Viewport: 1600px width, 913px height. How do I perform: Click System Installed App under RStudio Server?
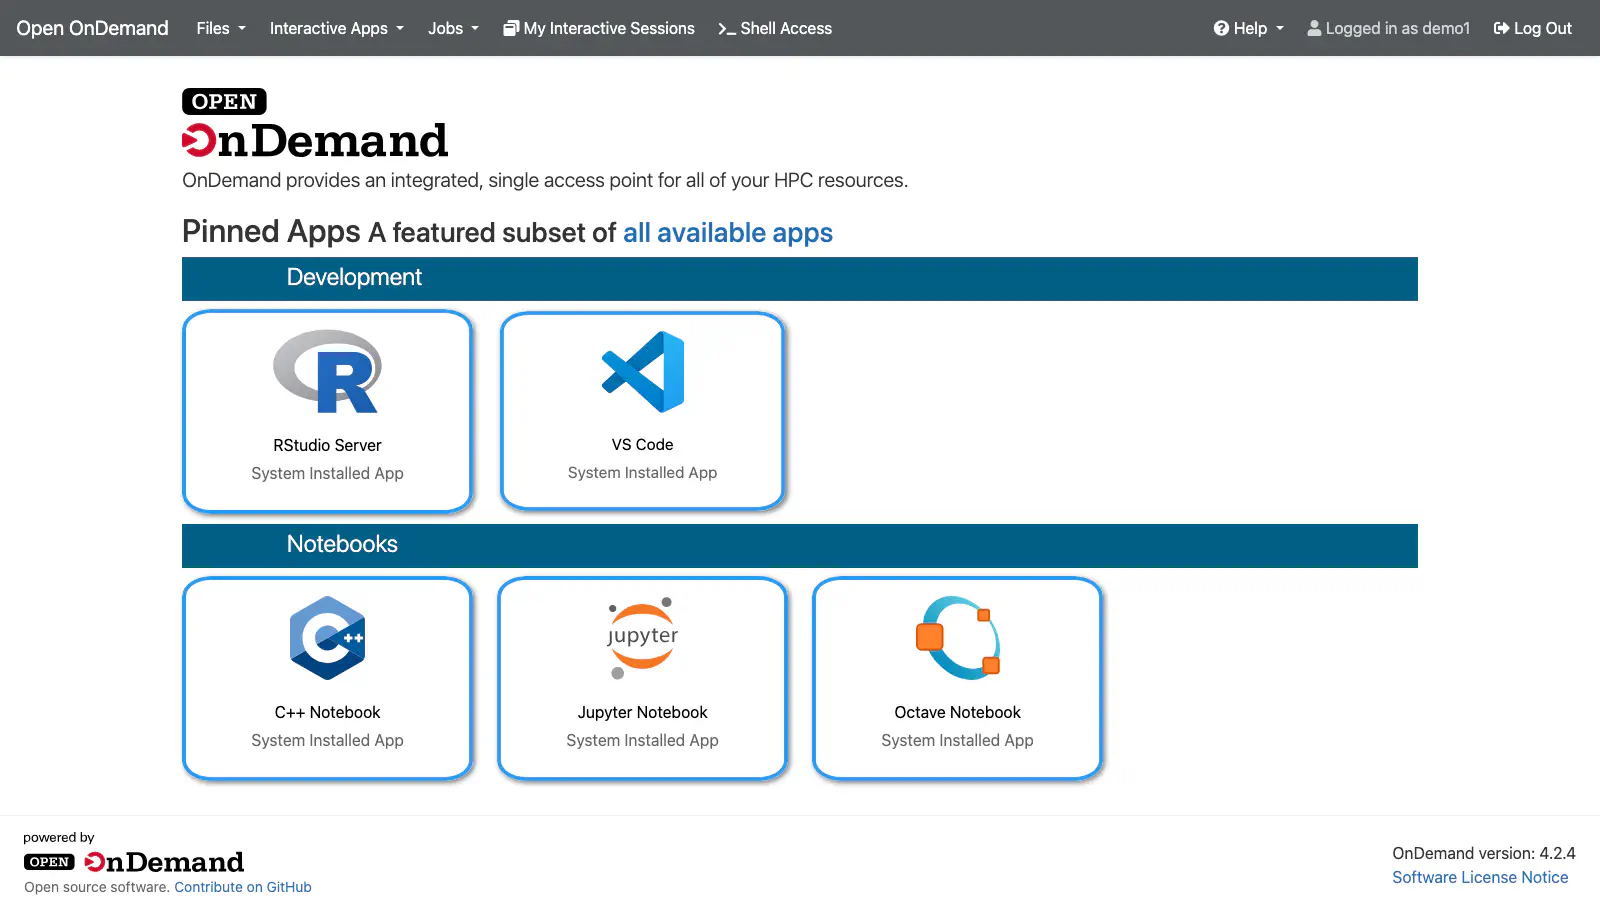tap(327, 473)
